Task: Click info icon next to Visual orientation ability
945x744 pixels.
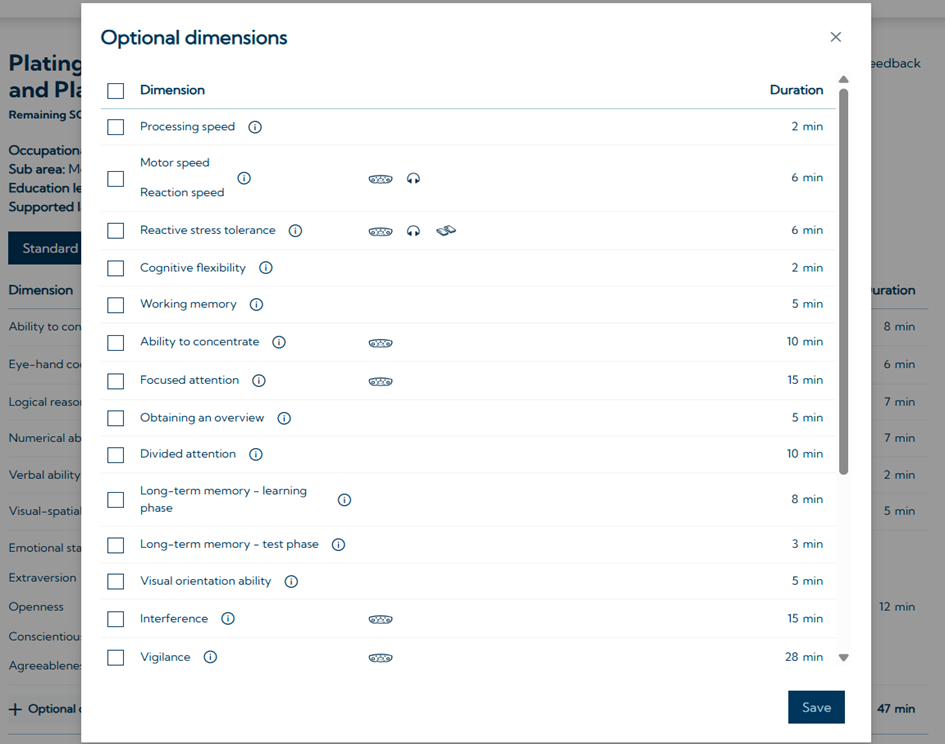Action: coord(291,581)
